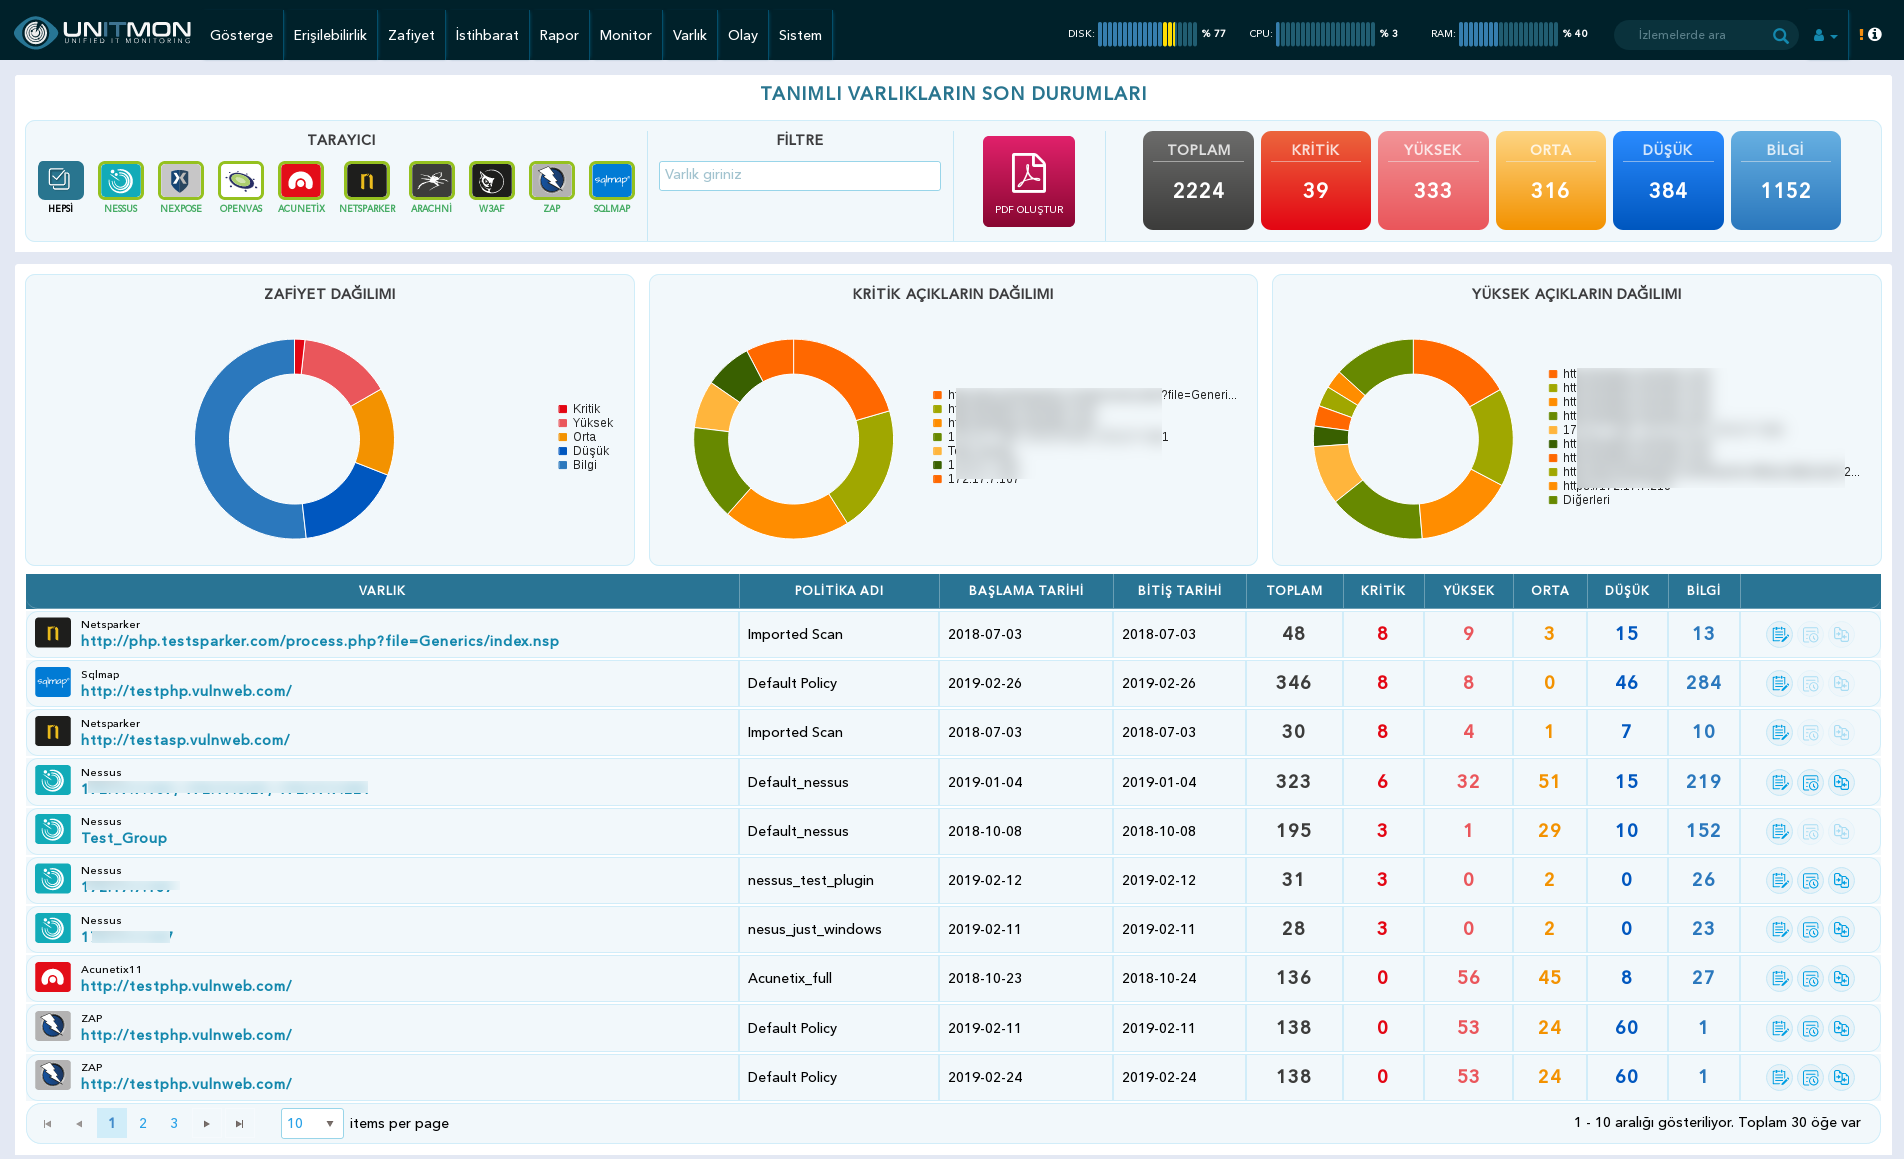Filter by ZAP scanner icon
Image resolution: width=1904 pixels, height=1159 pixels.
pos(552,181)
